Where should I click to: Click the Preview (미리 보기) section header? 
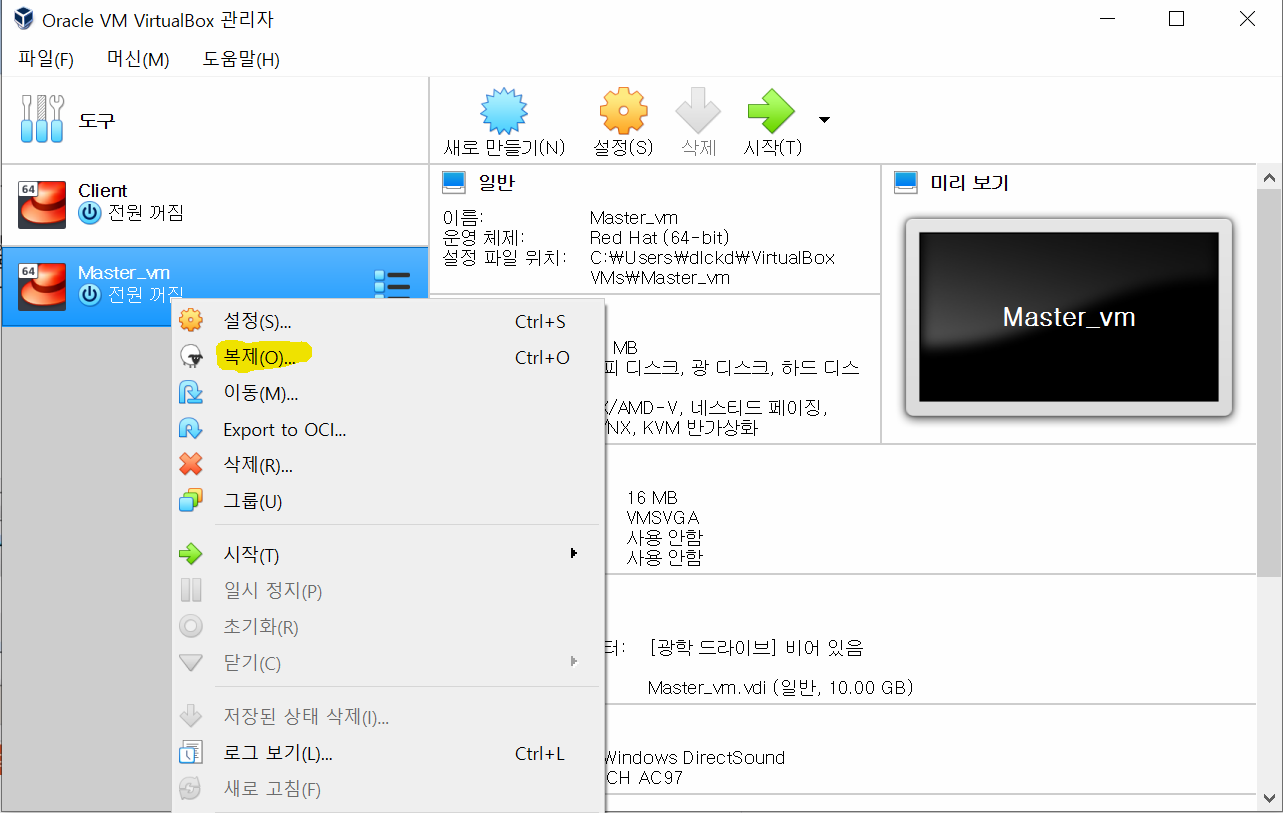point(969,183)
